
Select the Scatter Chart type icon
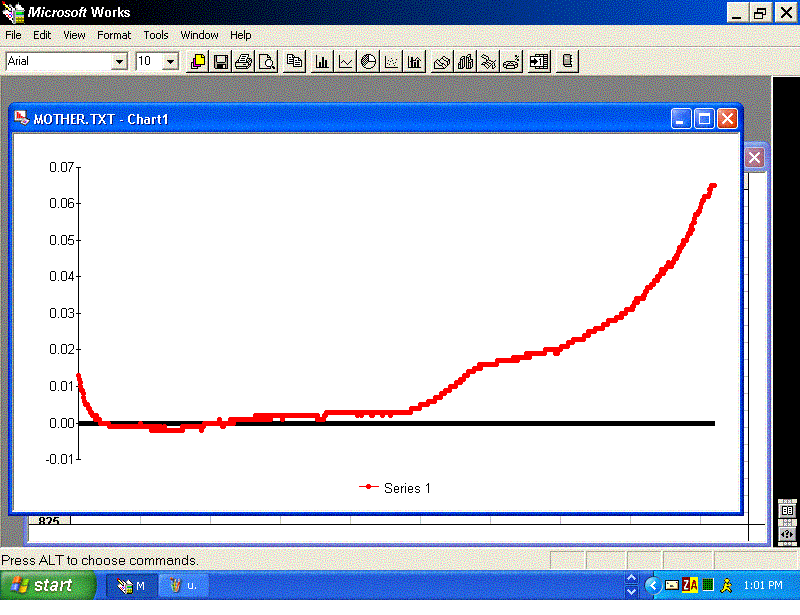pyautogui.click(x=391, y=62)
